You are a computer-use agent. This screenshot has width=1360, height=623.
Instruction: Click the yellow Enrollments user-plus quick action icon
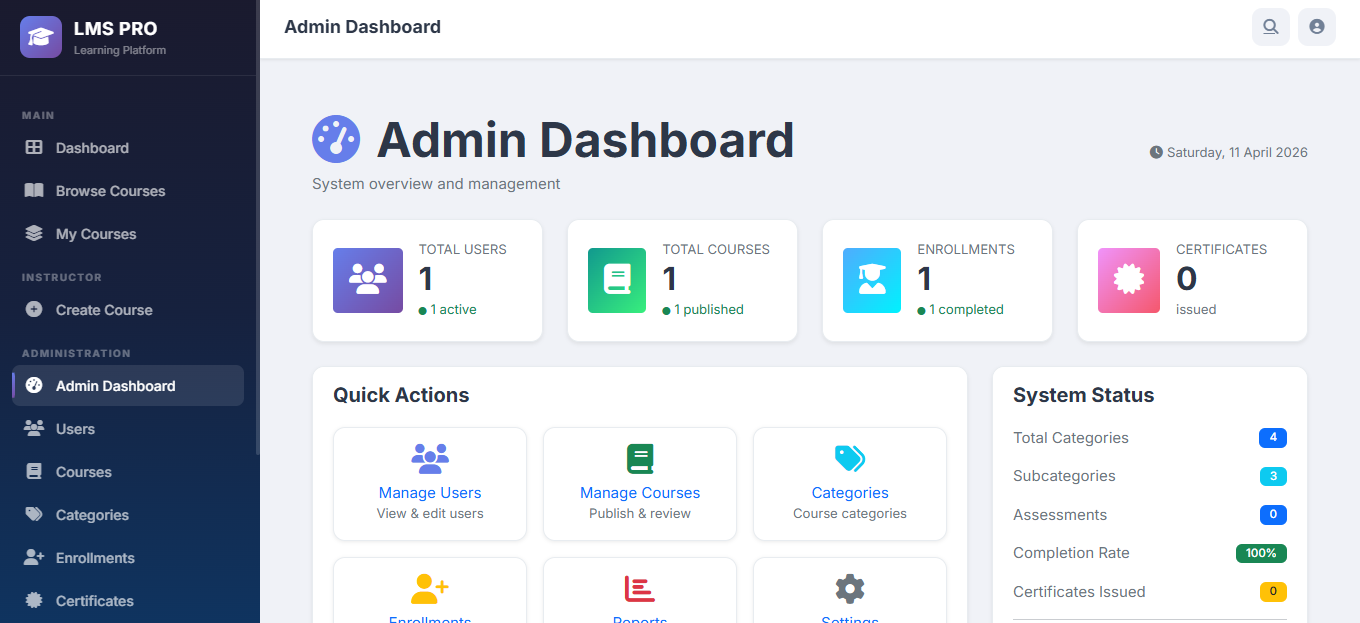pyautogui.click(x=430, y=589)
